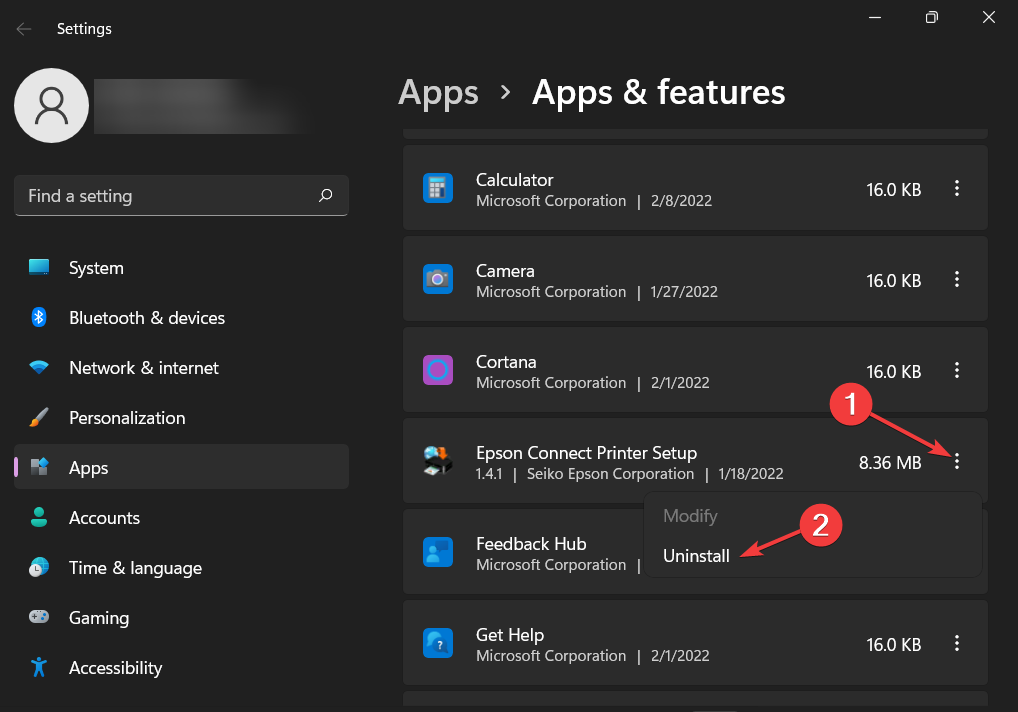The height and width of the screenshot is (712, 1018).
Task: Open the Calculator options menu
Action: coord(957,188)
